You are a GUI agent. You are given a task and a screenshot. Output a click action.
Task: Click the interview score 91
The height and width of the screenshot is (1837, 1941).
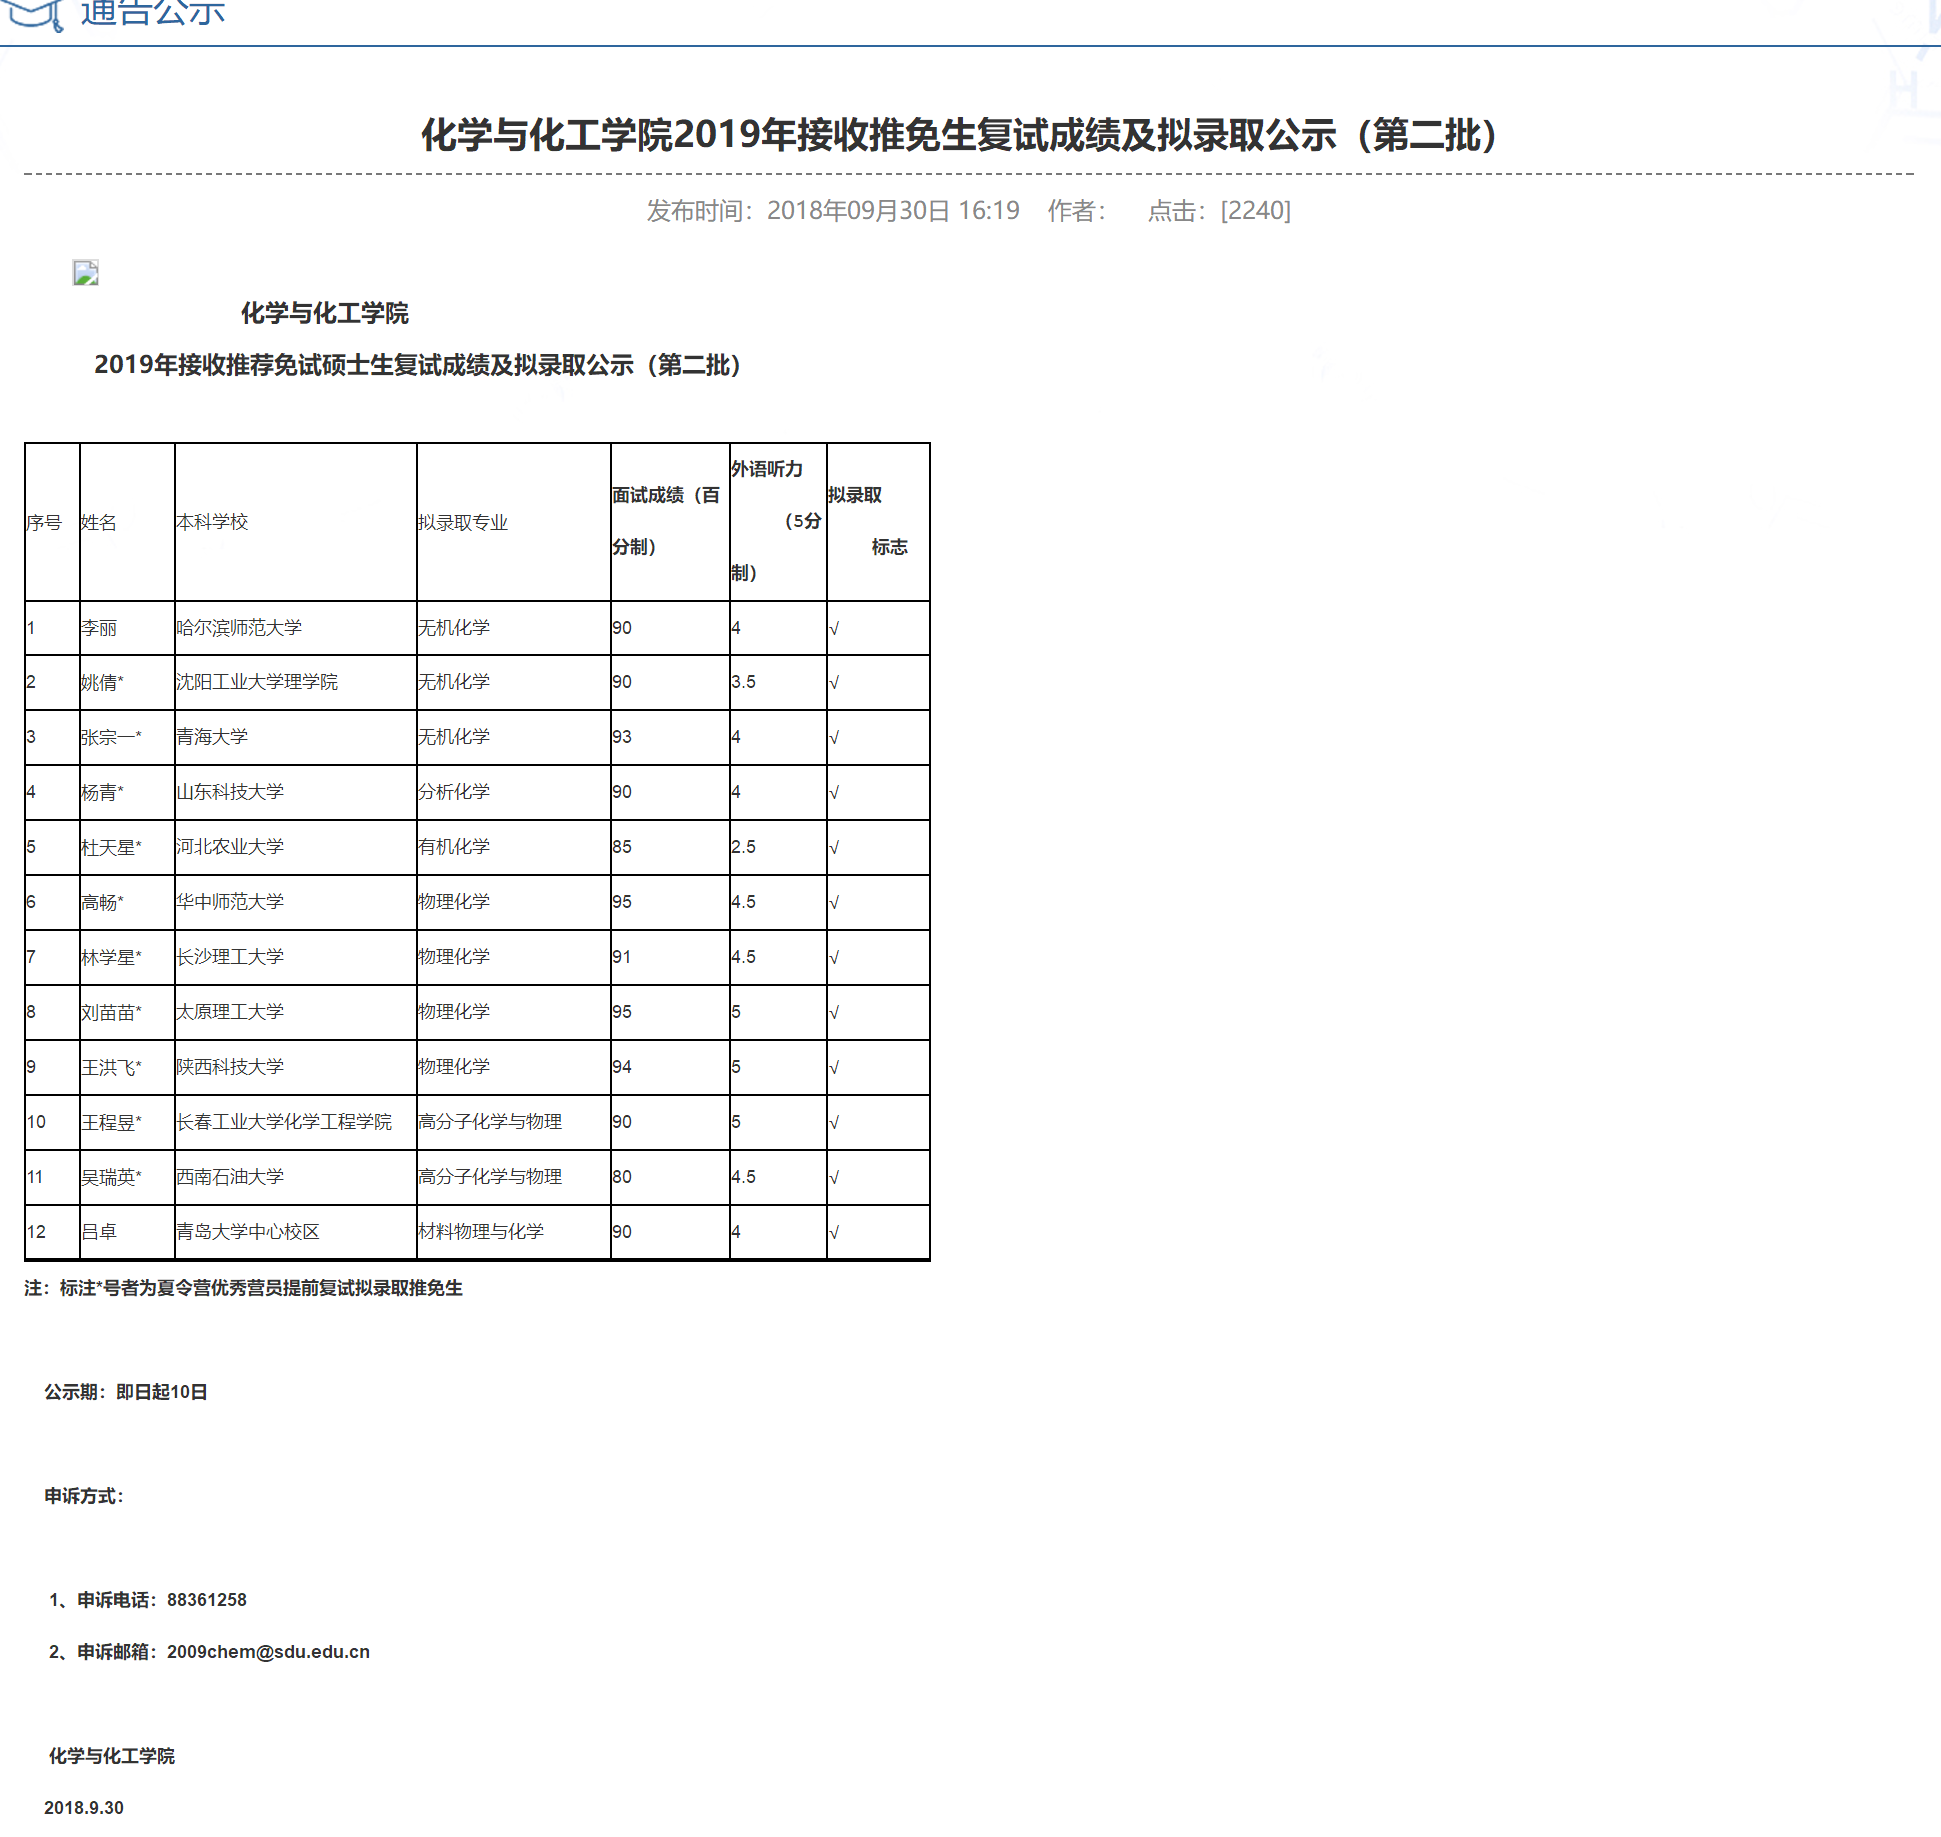pyautogui.click(x=622, y=957)
